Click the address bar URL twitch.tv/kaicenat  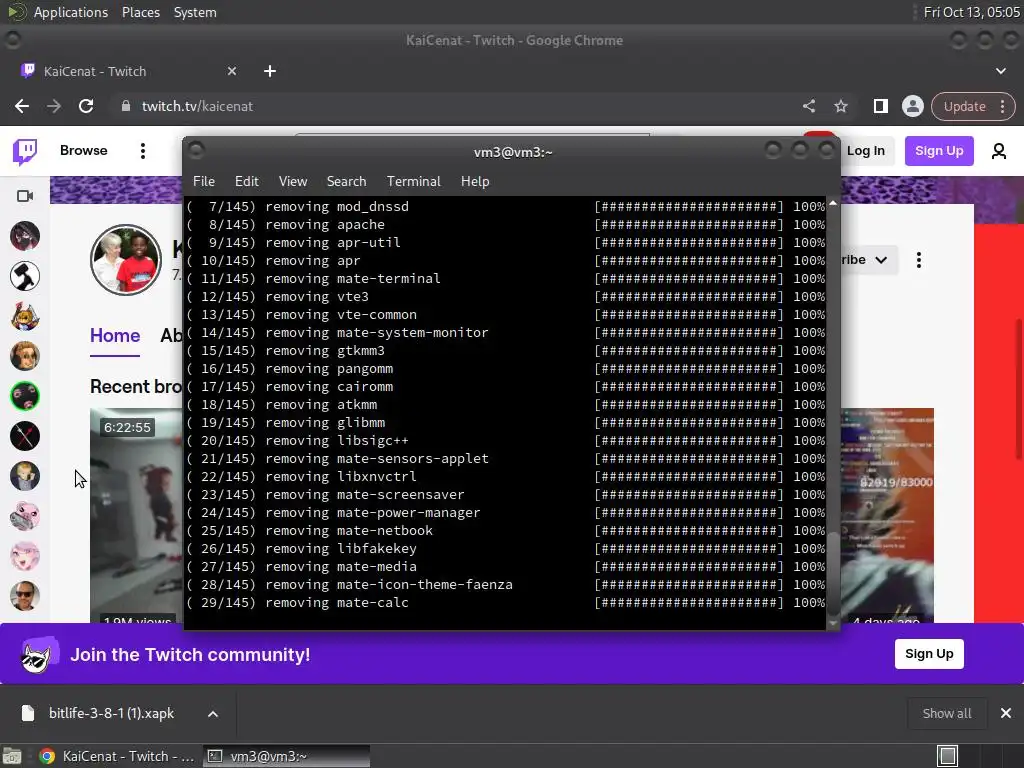pyautogui.click(x=197, y=106)
